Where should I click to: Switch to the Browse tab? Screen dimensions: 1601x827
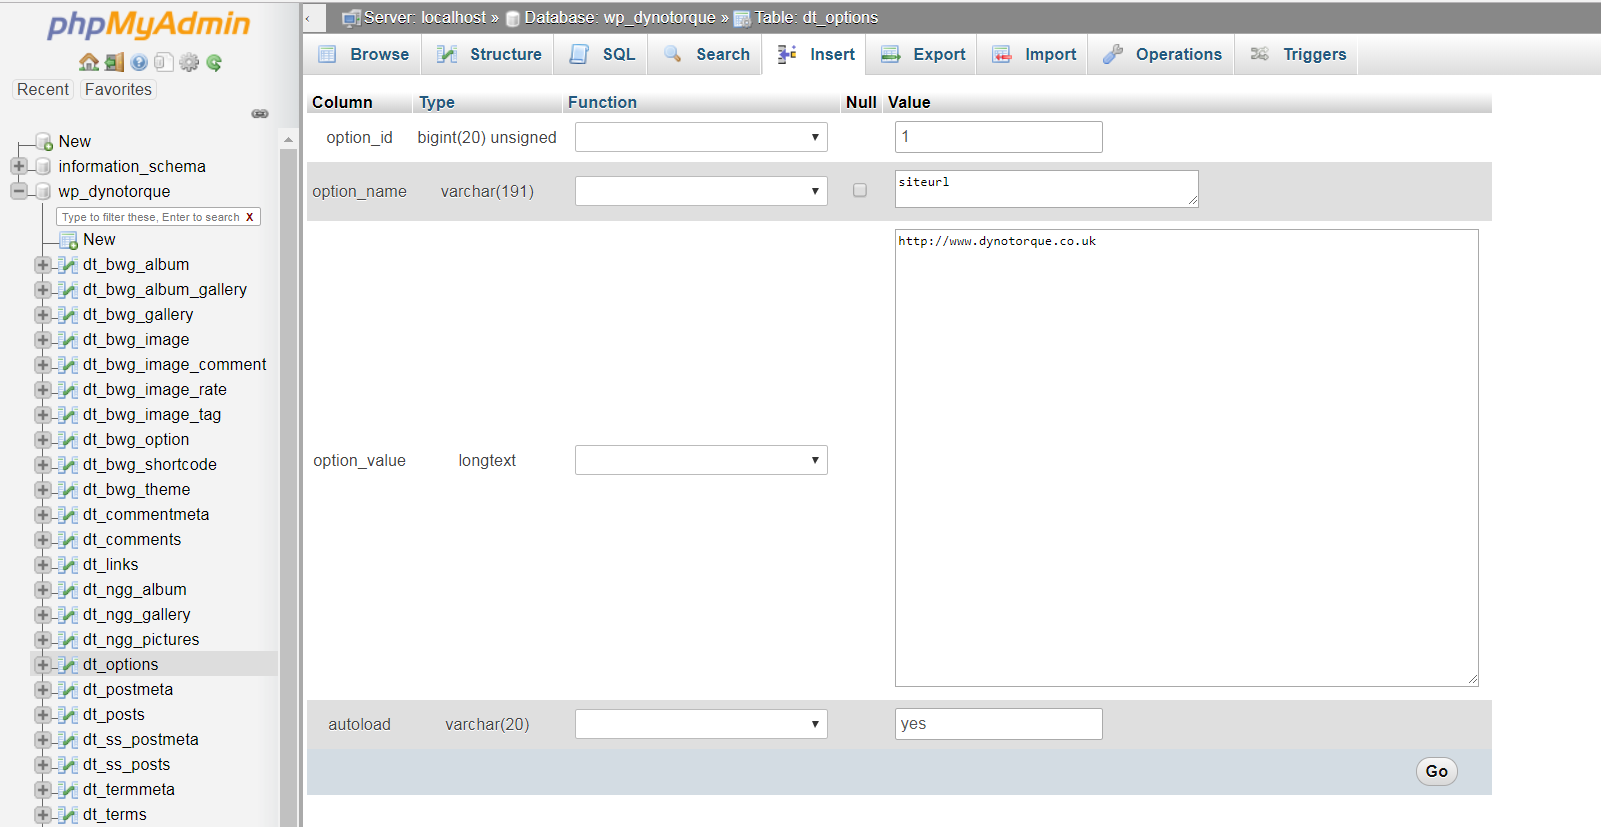[x=364, y=54]
